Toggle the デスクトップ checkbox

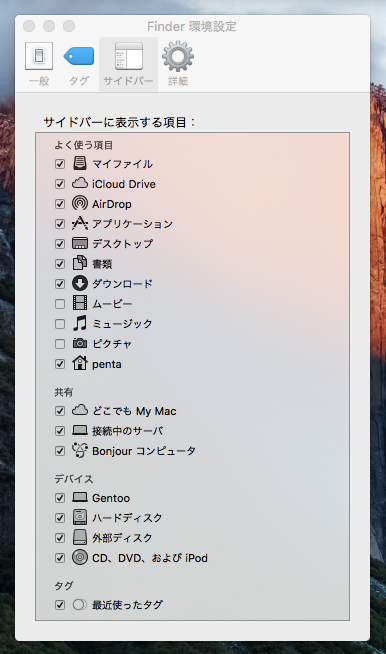click(60, 244)
